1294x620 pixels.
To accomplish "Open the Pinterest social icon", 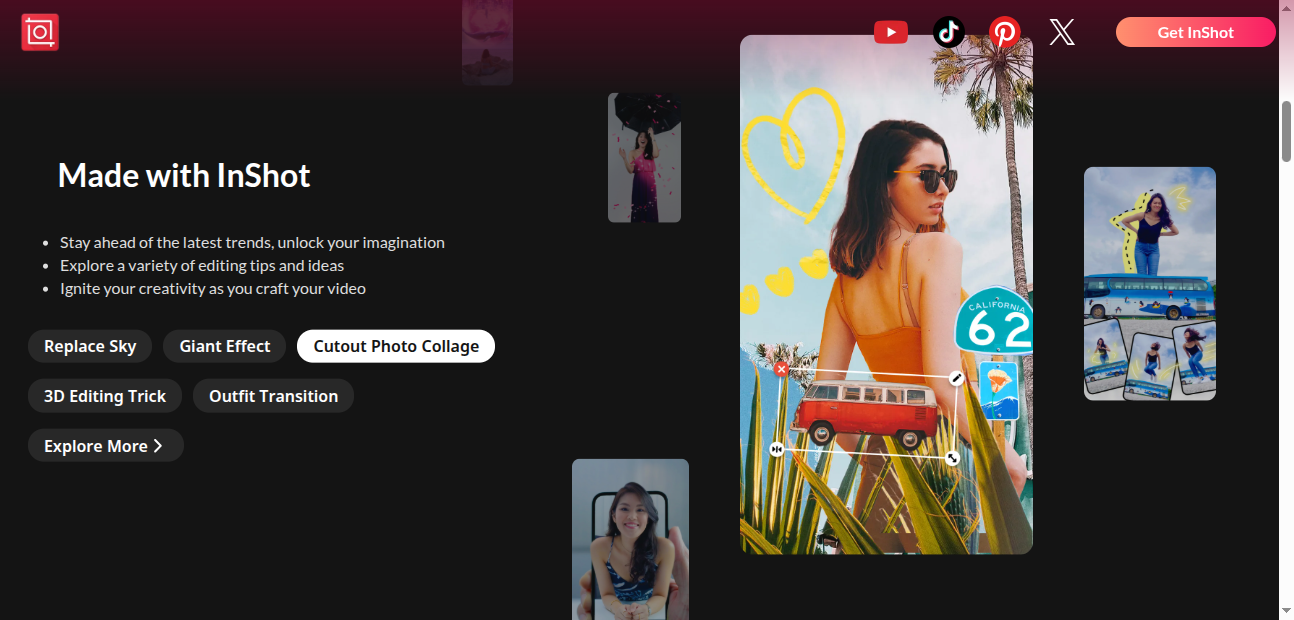I will point(1004,33).
